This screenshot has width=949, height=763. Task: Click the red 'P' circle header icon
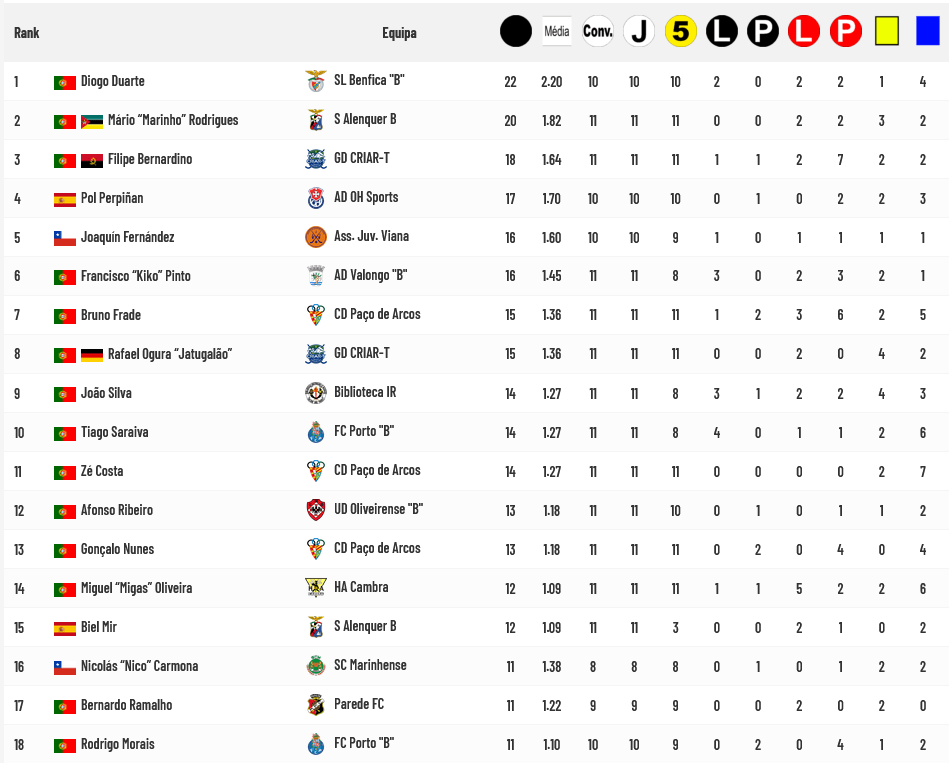click(x=845, y=32)
